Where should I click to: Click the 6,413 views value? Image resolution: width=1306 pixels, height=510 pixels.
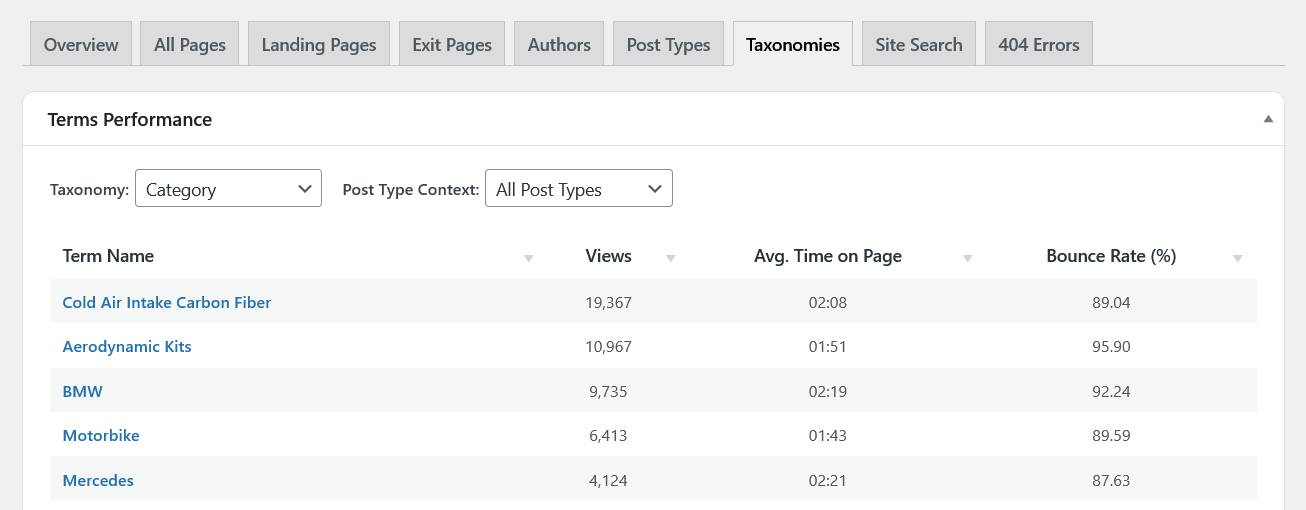[609, 435]
